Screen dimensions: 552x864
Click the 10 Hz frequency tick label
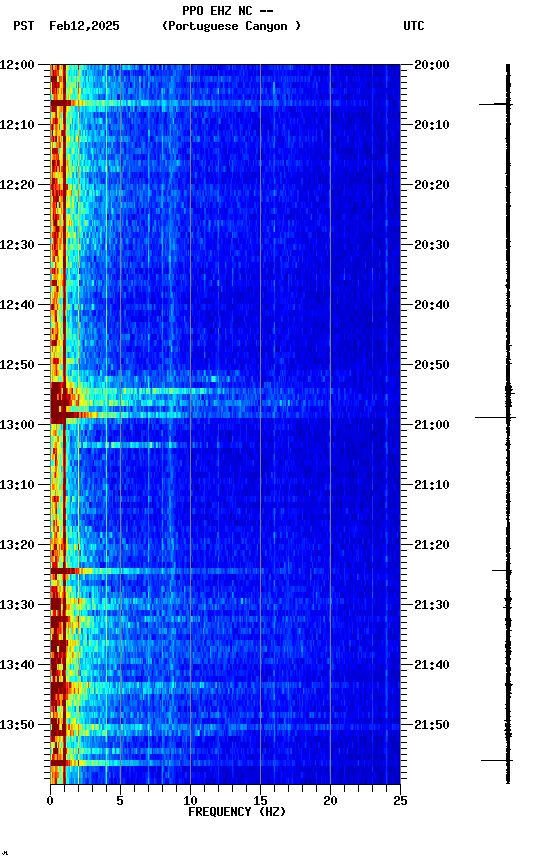click(x=190, y=801)
